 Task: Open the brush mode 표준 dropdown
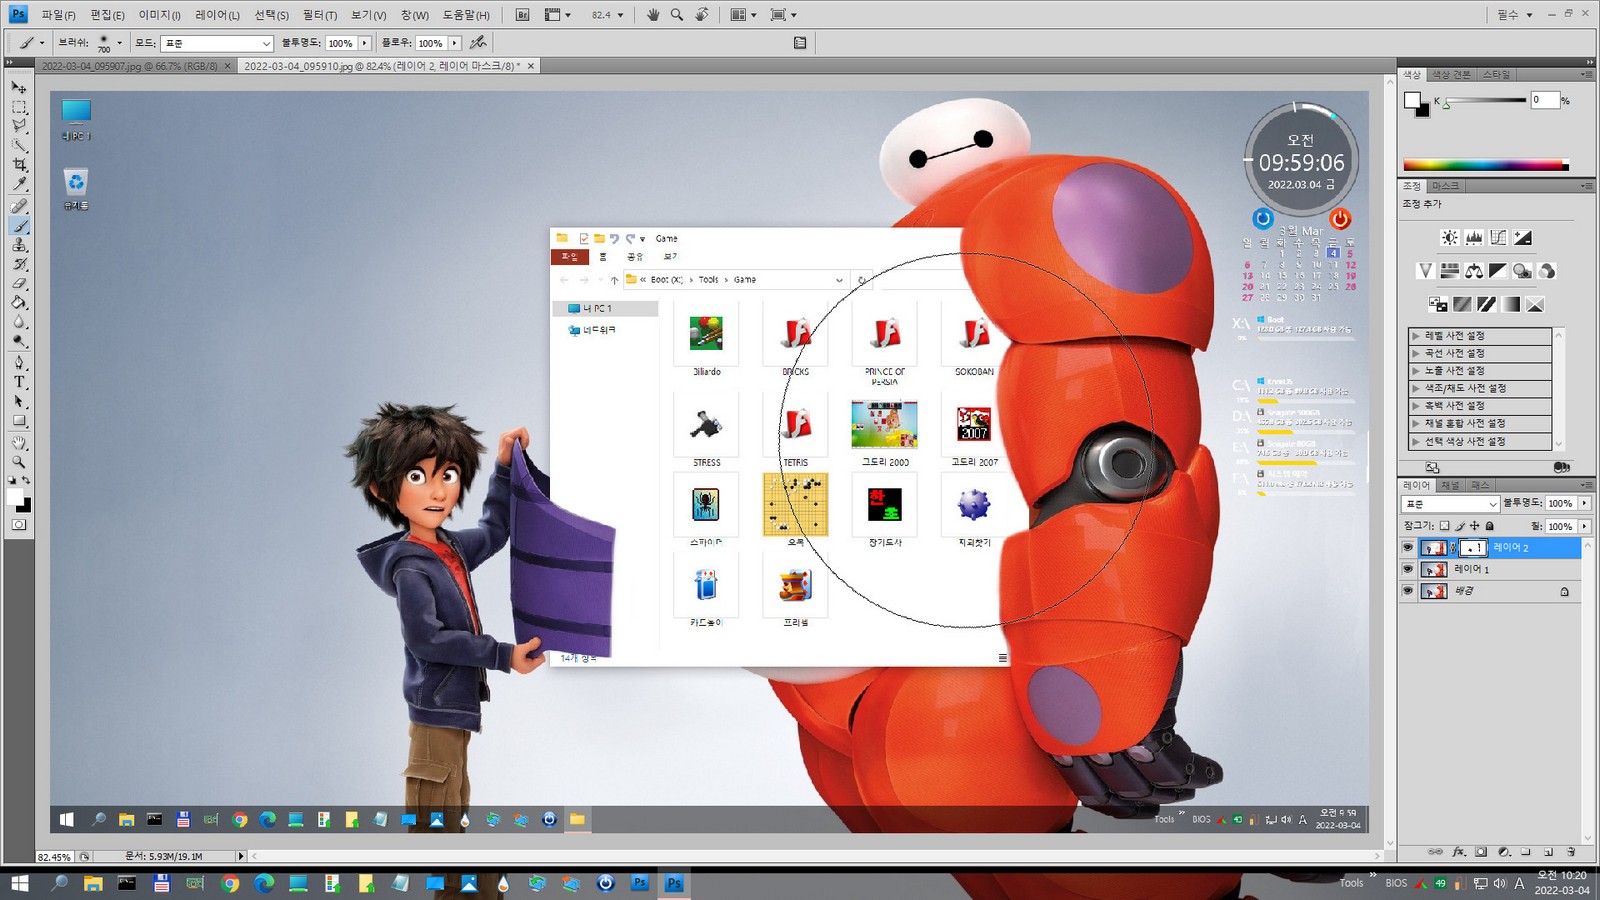click(x=217, y=43)
